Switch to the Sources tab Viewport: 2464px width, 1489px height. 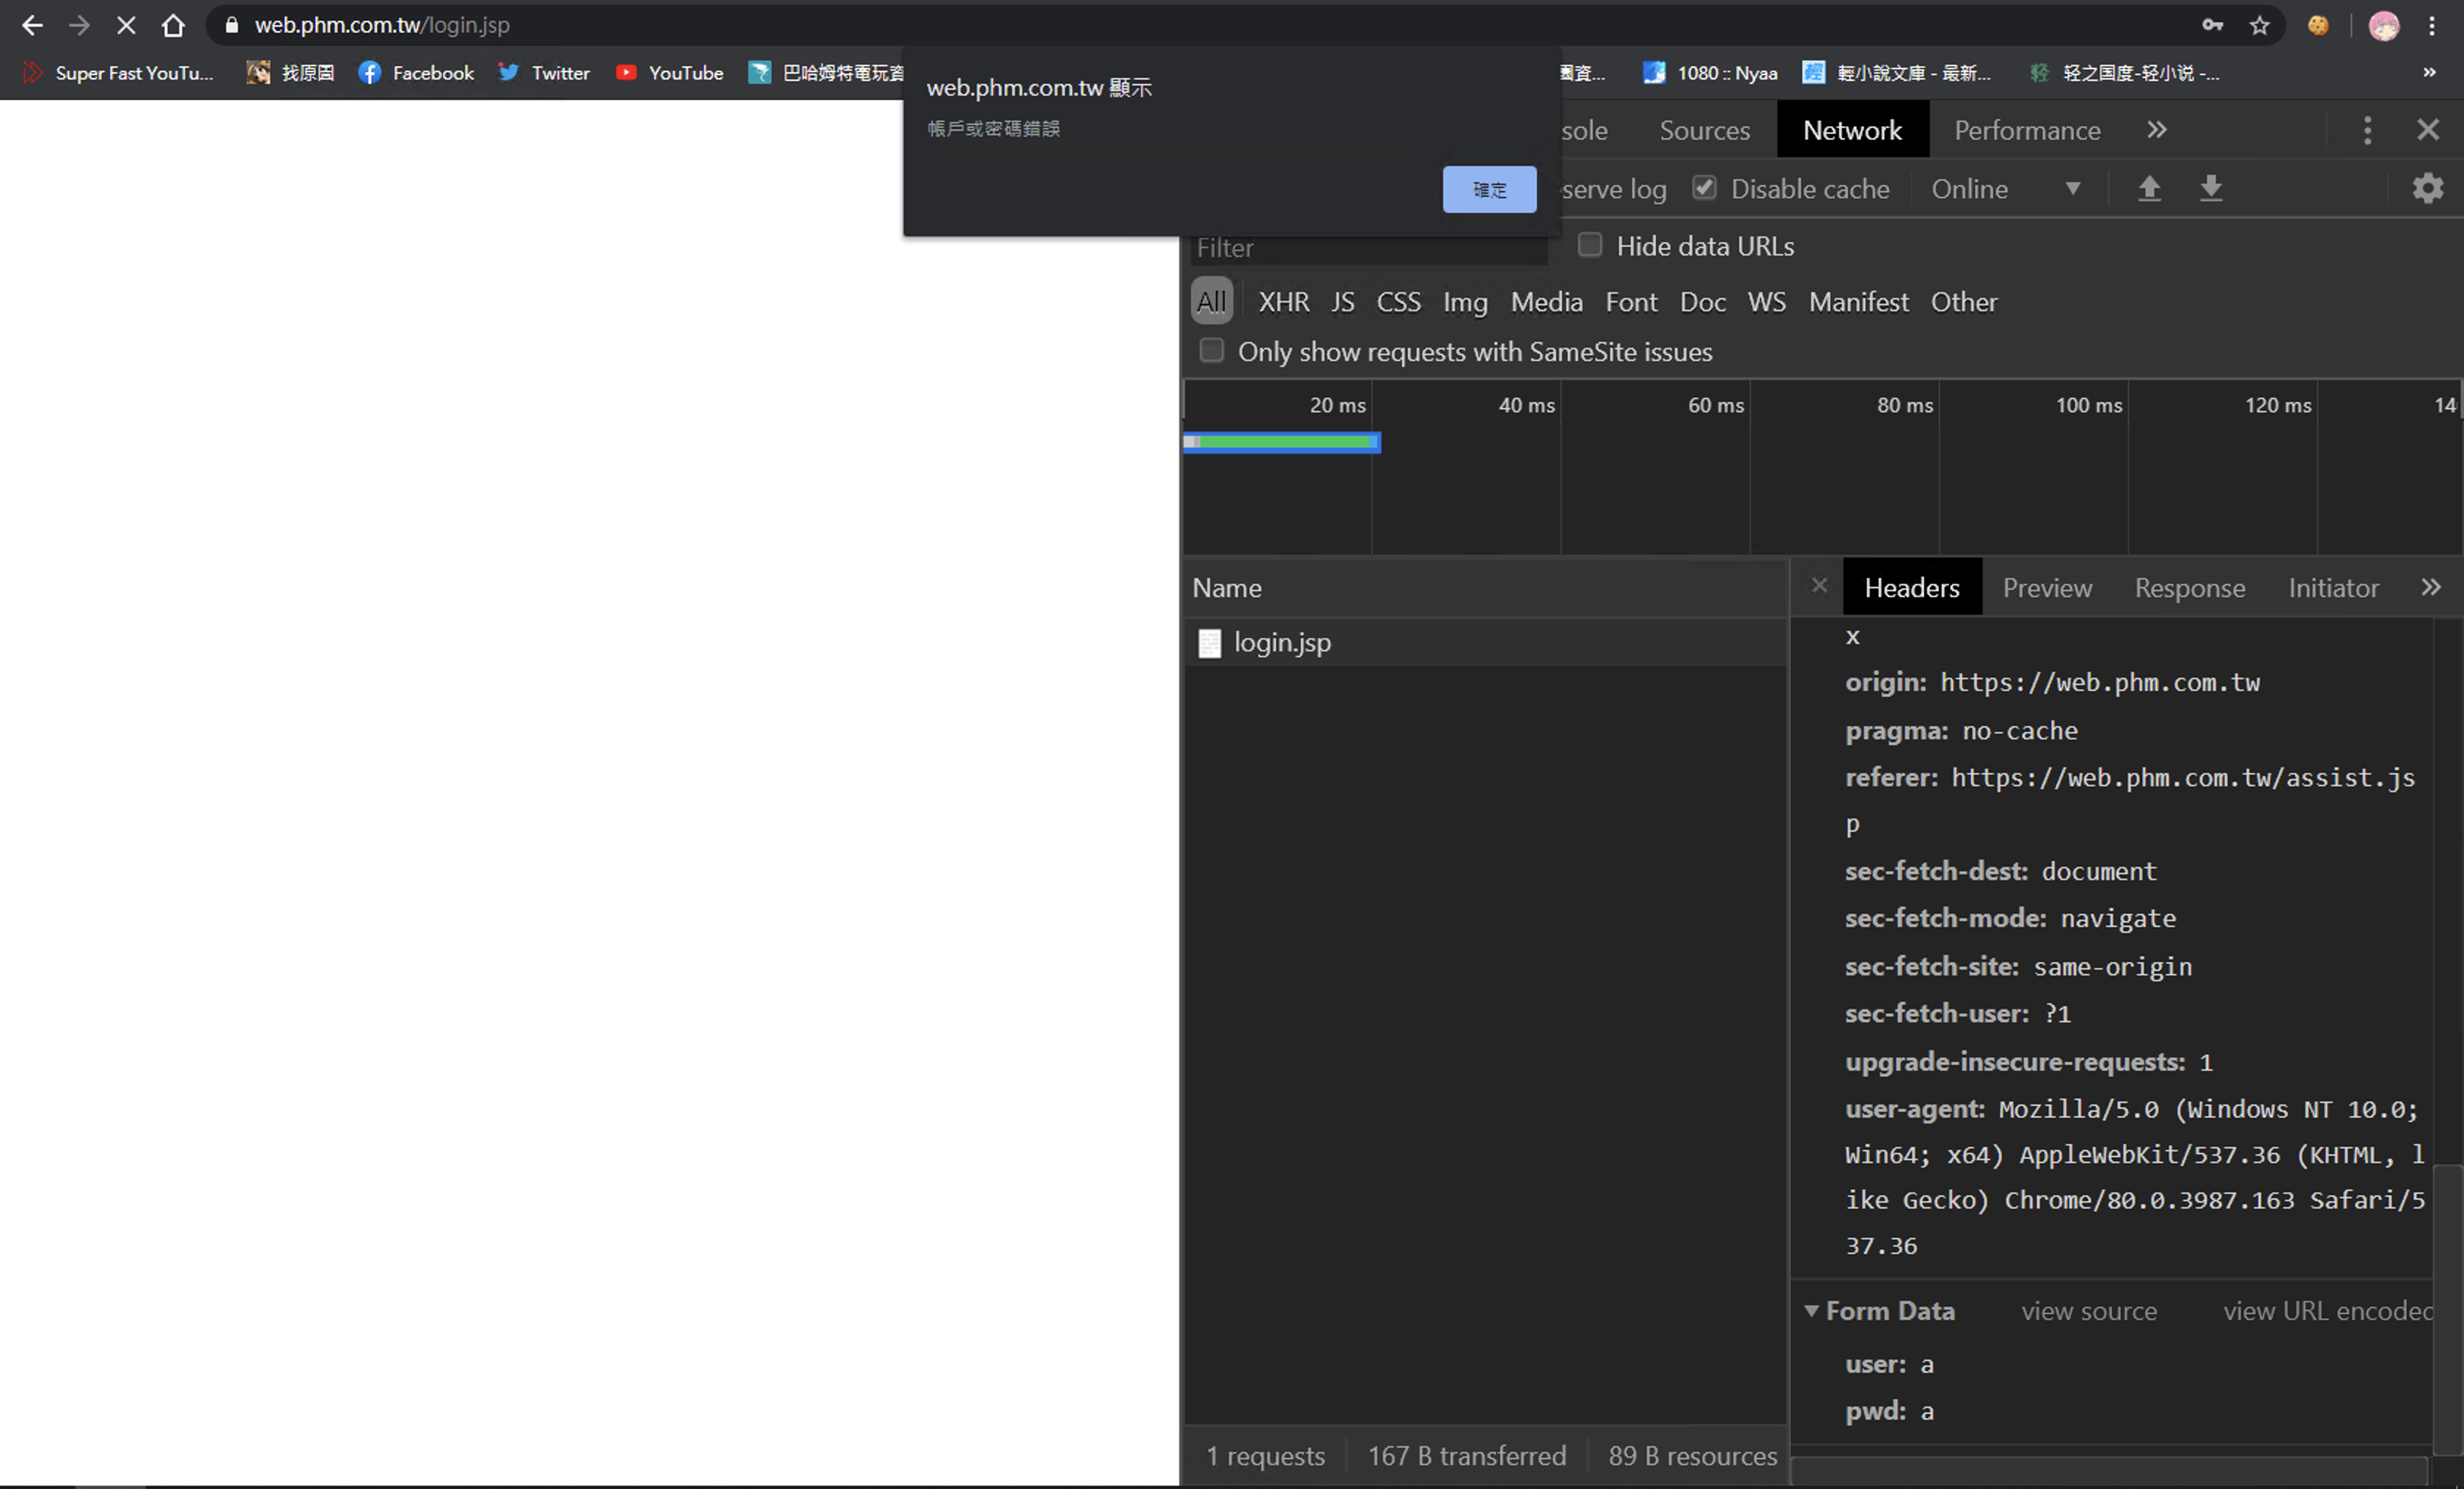[1704, 130]
